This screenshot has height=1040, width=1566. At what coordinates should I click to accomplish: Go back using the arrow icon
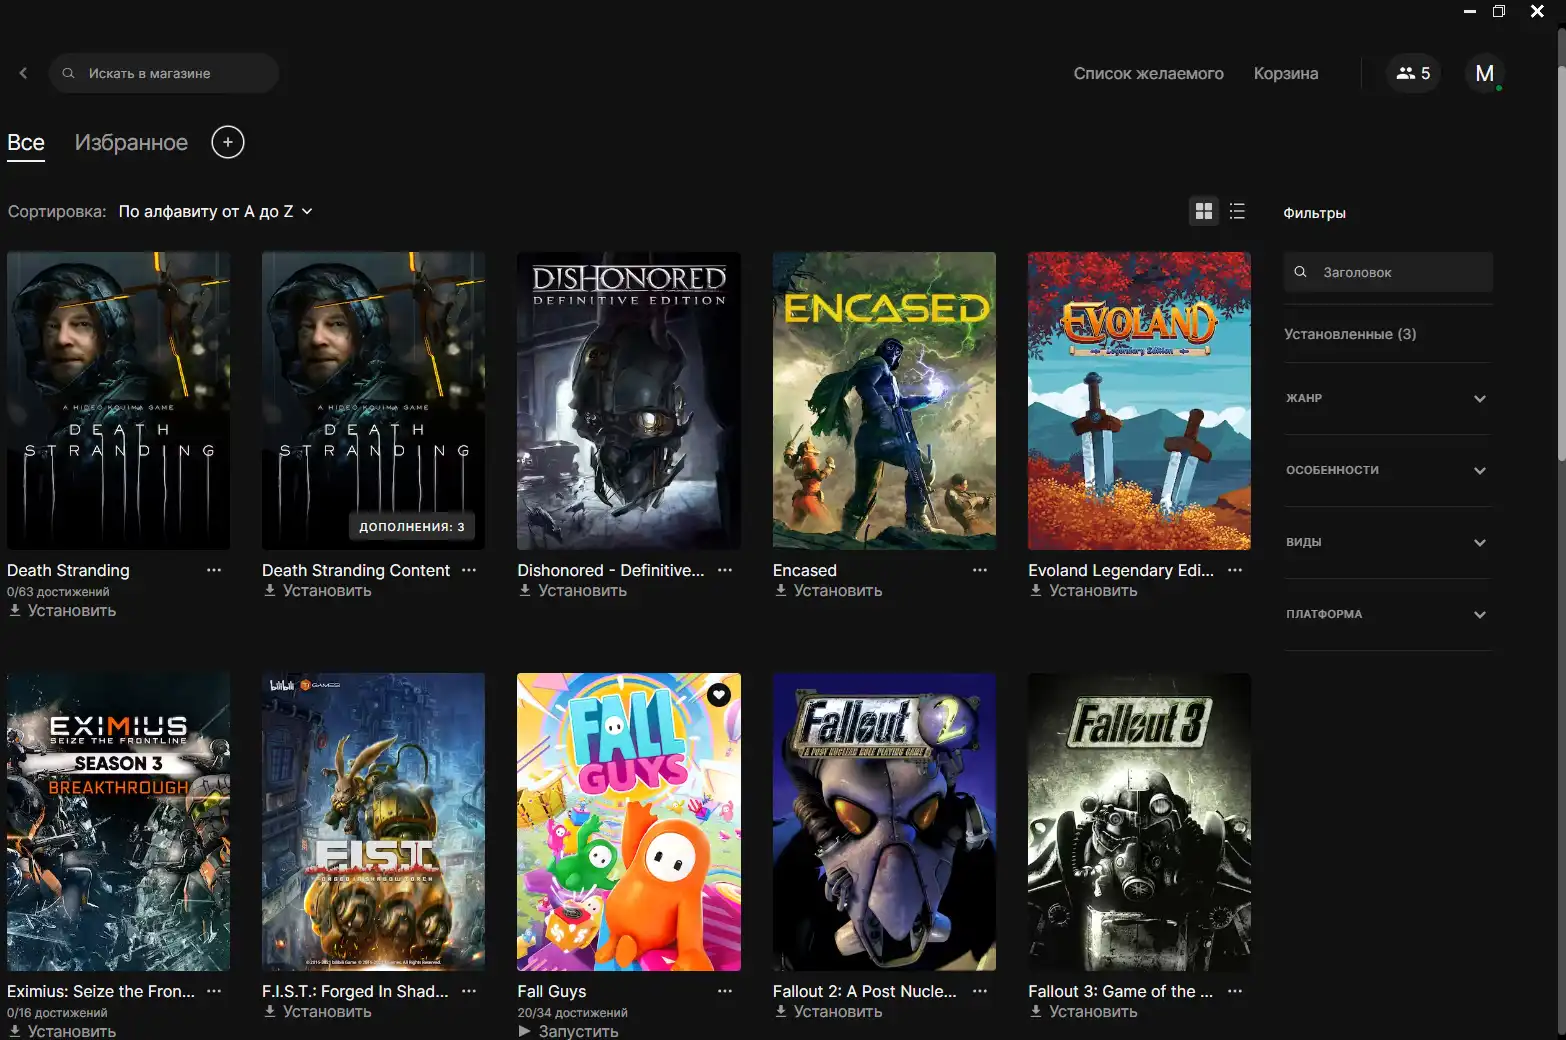(x=23, y=73)
